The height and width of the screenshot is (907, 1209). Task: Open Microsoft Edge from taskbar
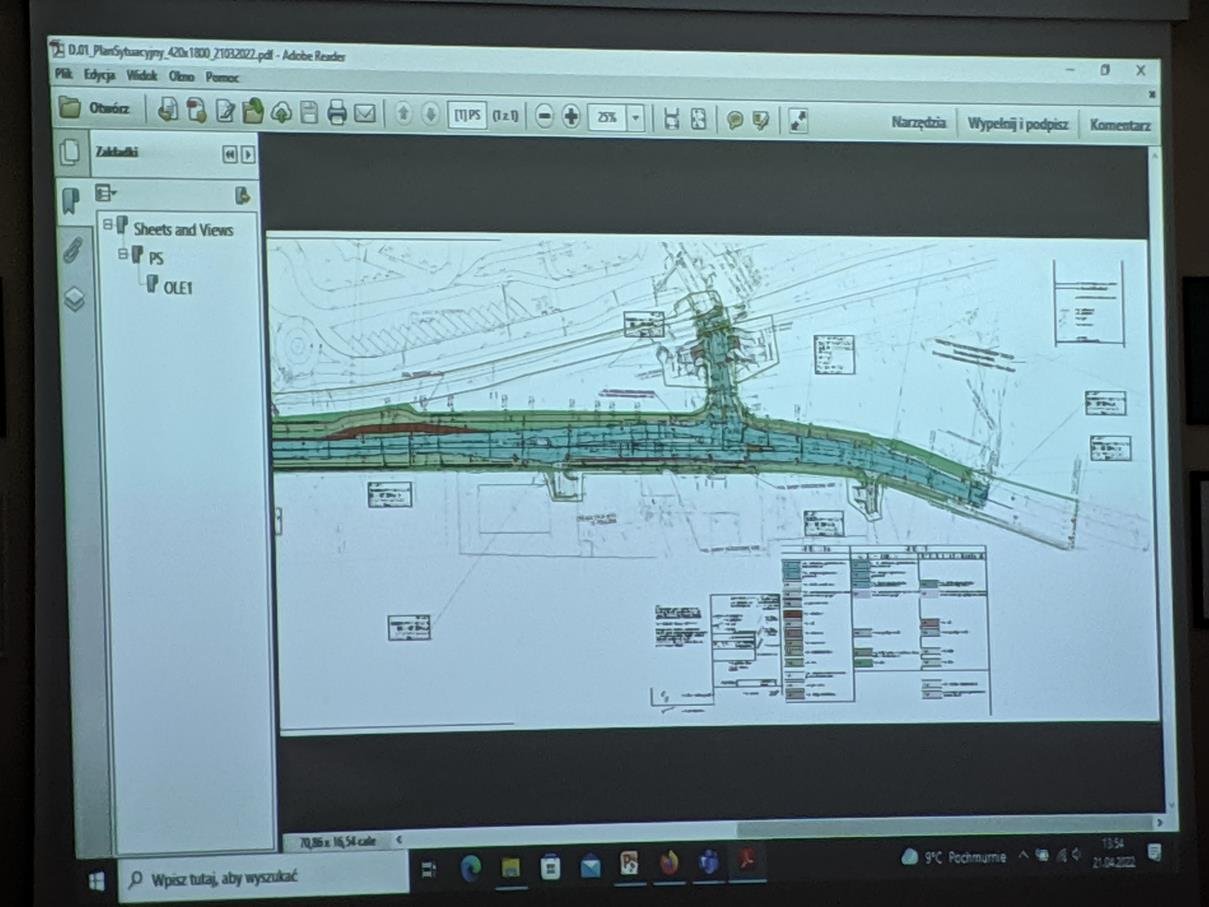(x=471, y=868)
